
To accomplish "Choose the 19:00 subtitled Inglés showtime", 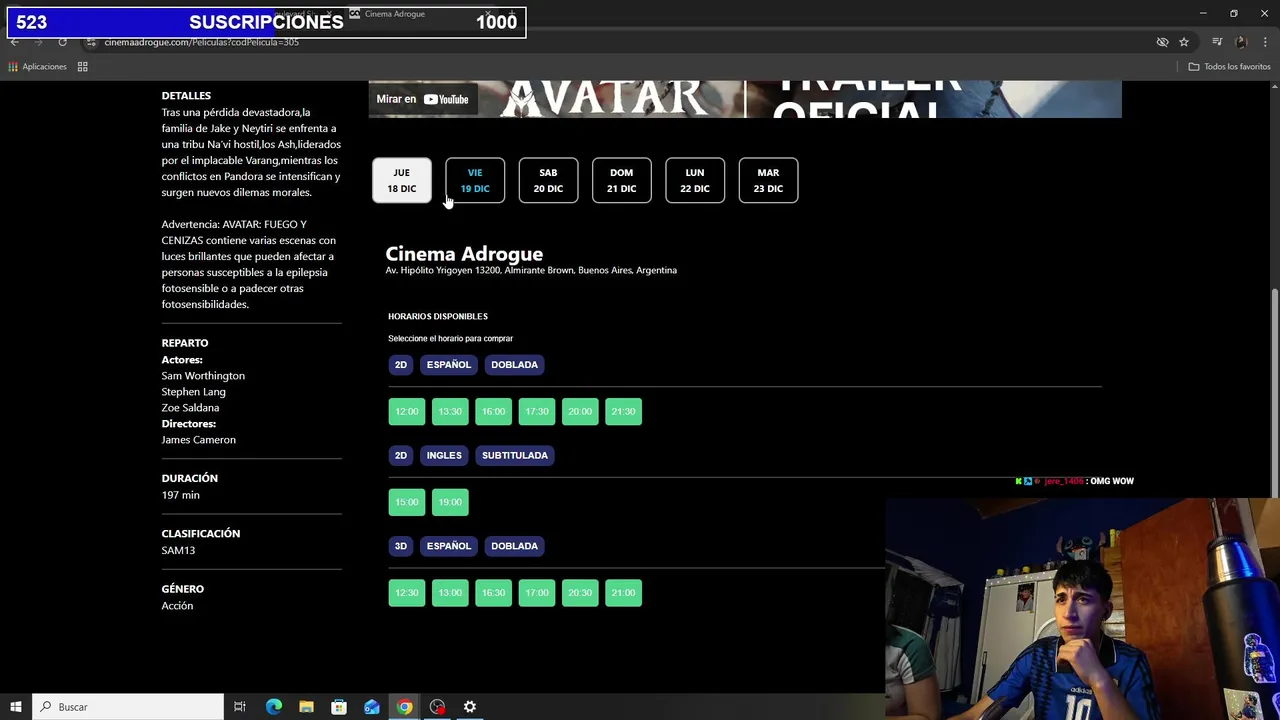I will tap(450, 502).
